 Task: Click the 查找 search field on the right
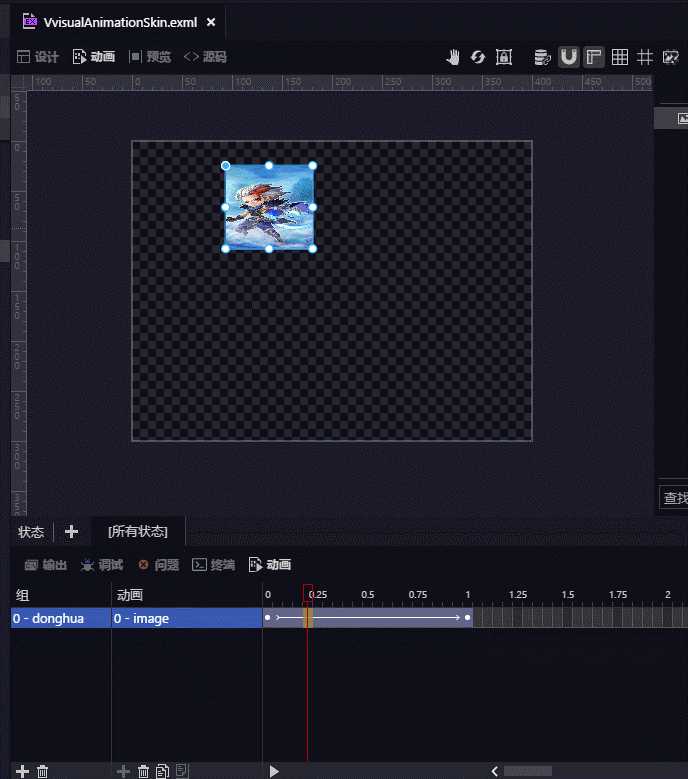pyautogui.click(x=674, y=497)
